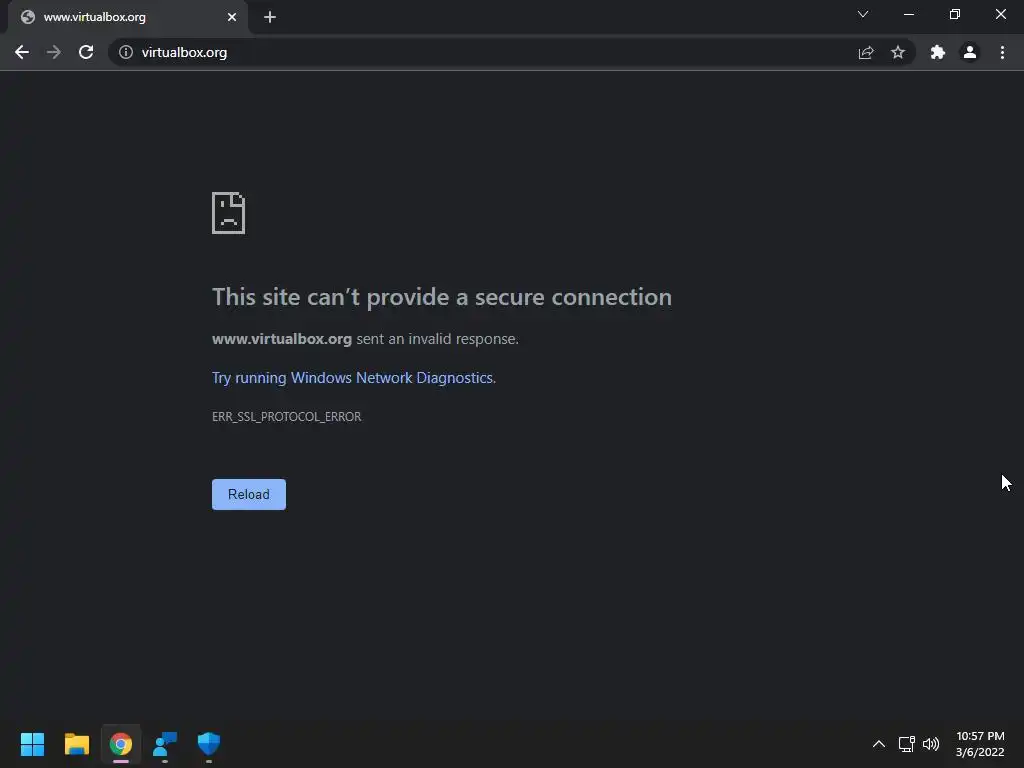Open the Chrome three-dot menu
This screenshot has height=768, width=1024.
pyautogui.click(x=1002, y=52)
